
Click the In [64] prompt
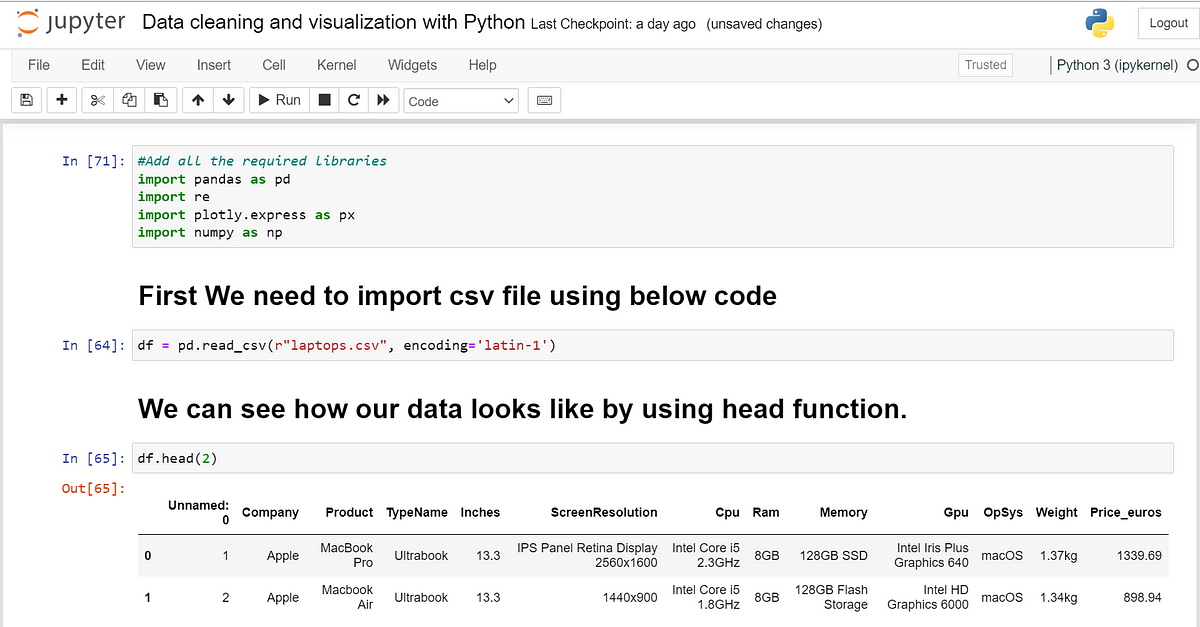tap(93, 345)
